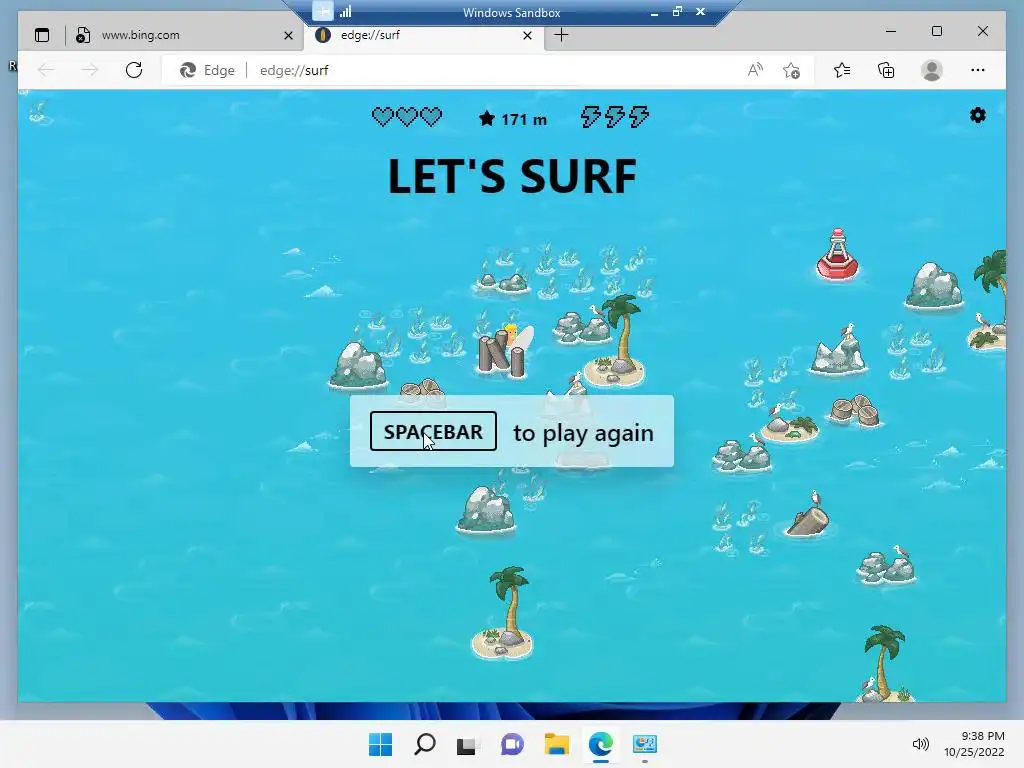Switch to the www.bing.com tab
This screenshot has width=1024, height=768.
184,35
